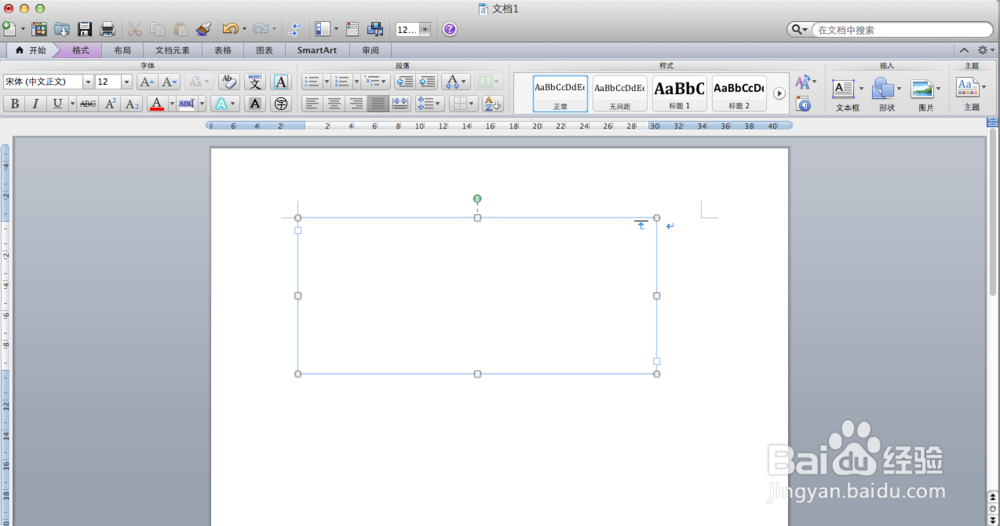Open SmartArt tab
Screen dimensions: 1000x526
(x=317, y=50)
